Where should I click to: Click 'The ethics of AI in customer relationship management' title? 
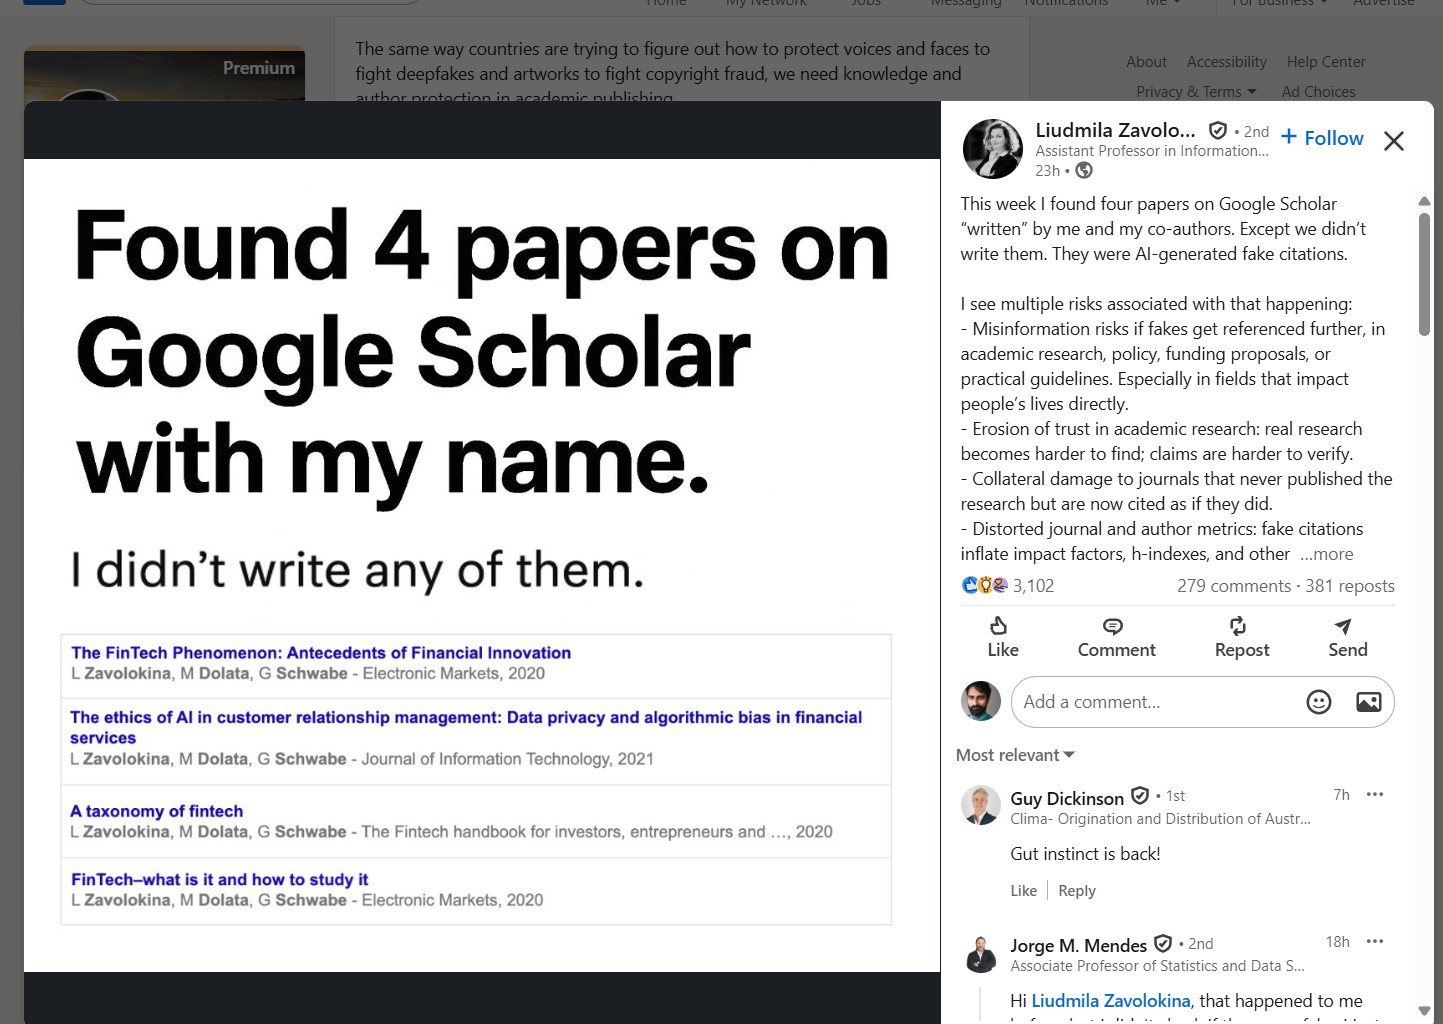coord(466,727)
